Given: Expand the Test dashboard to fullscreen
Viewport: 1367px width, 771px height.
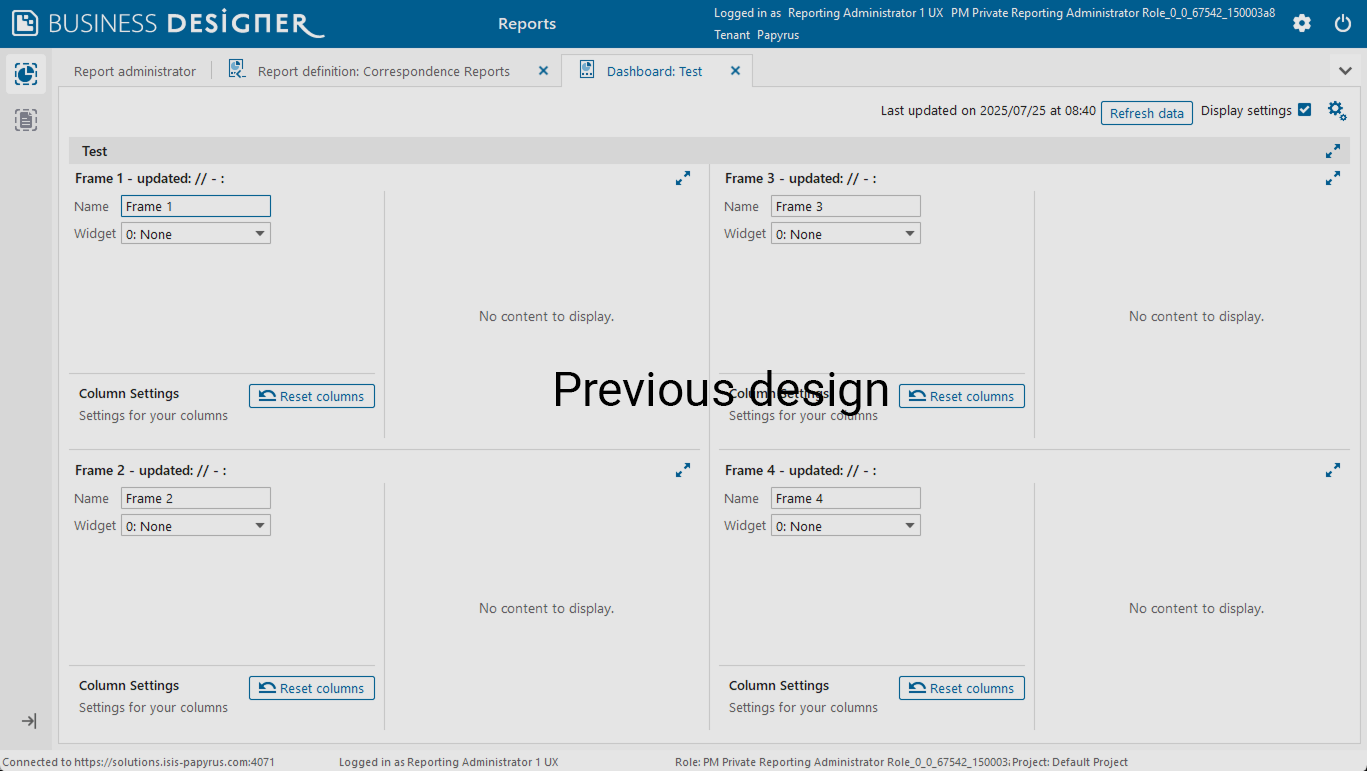Looking at the screenshot, I should [1332, 151].
